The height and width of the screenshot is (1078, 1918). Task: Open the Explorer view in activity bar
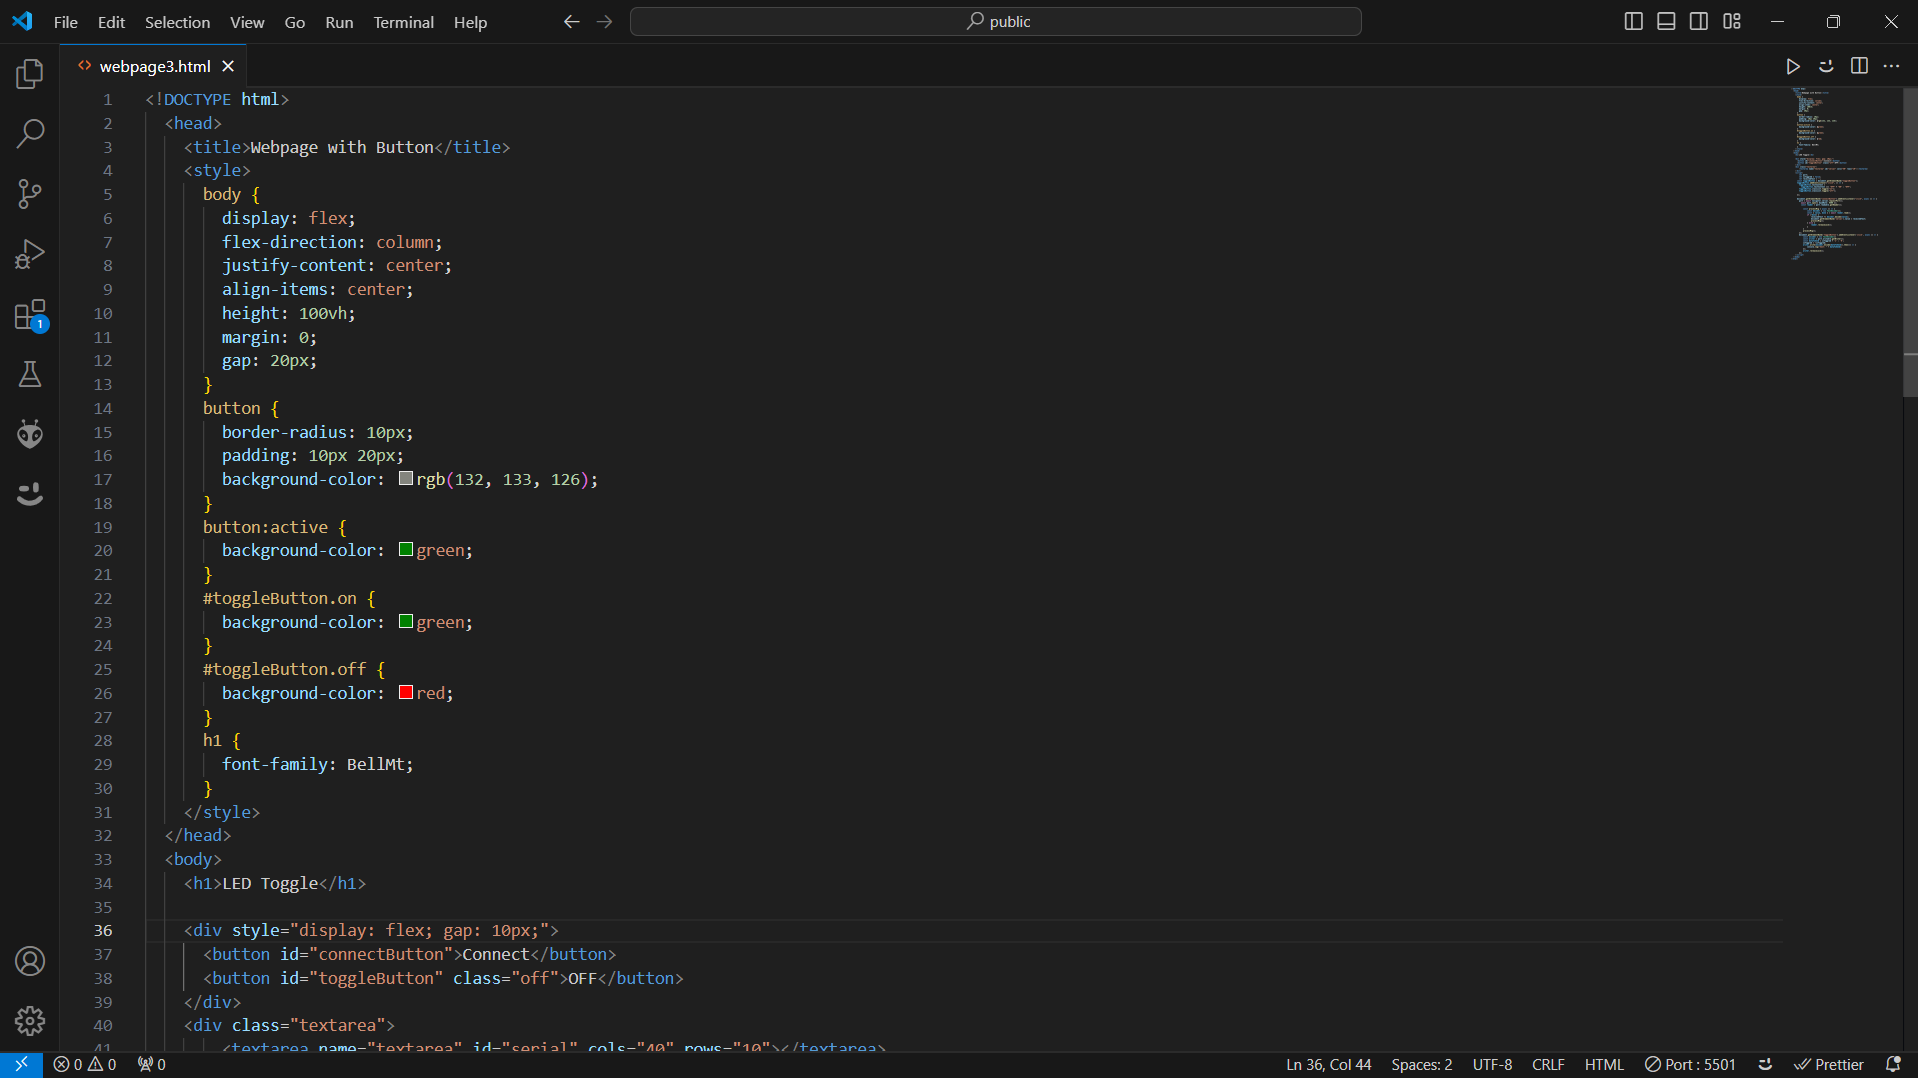[x=30, y=73]
